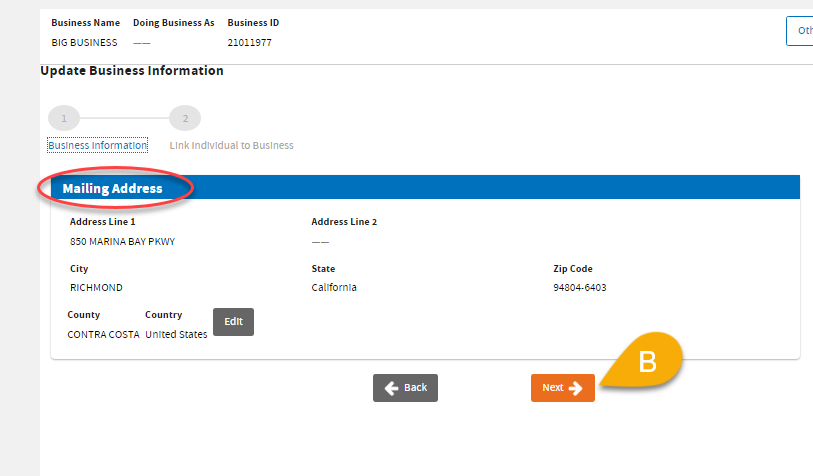Open the Business Information step link

pyautogui.click(x=97, y=145)
